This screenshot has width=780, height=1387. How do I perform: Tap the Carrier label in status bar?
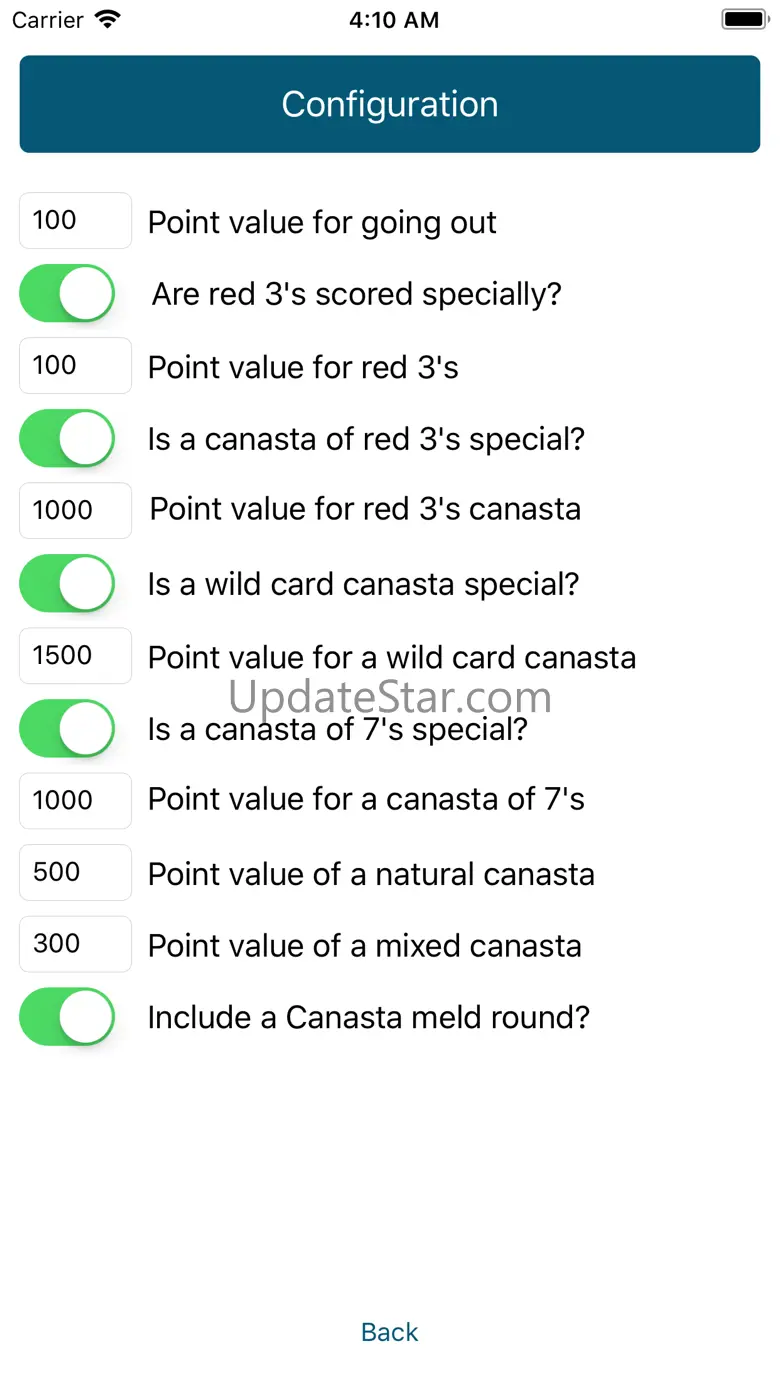48,20
